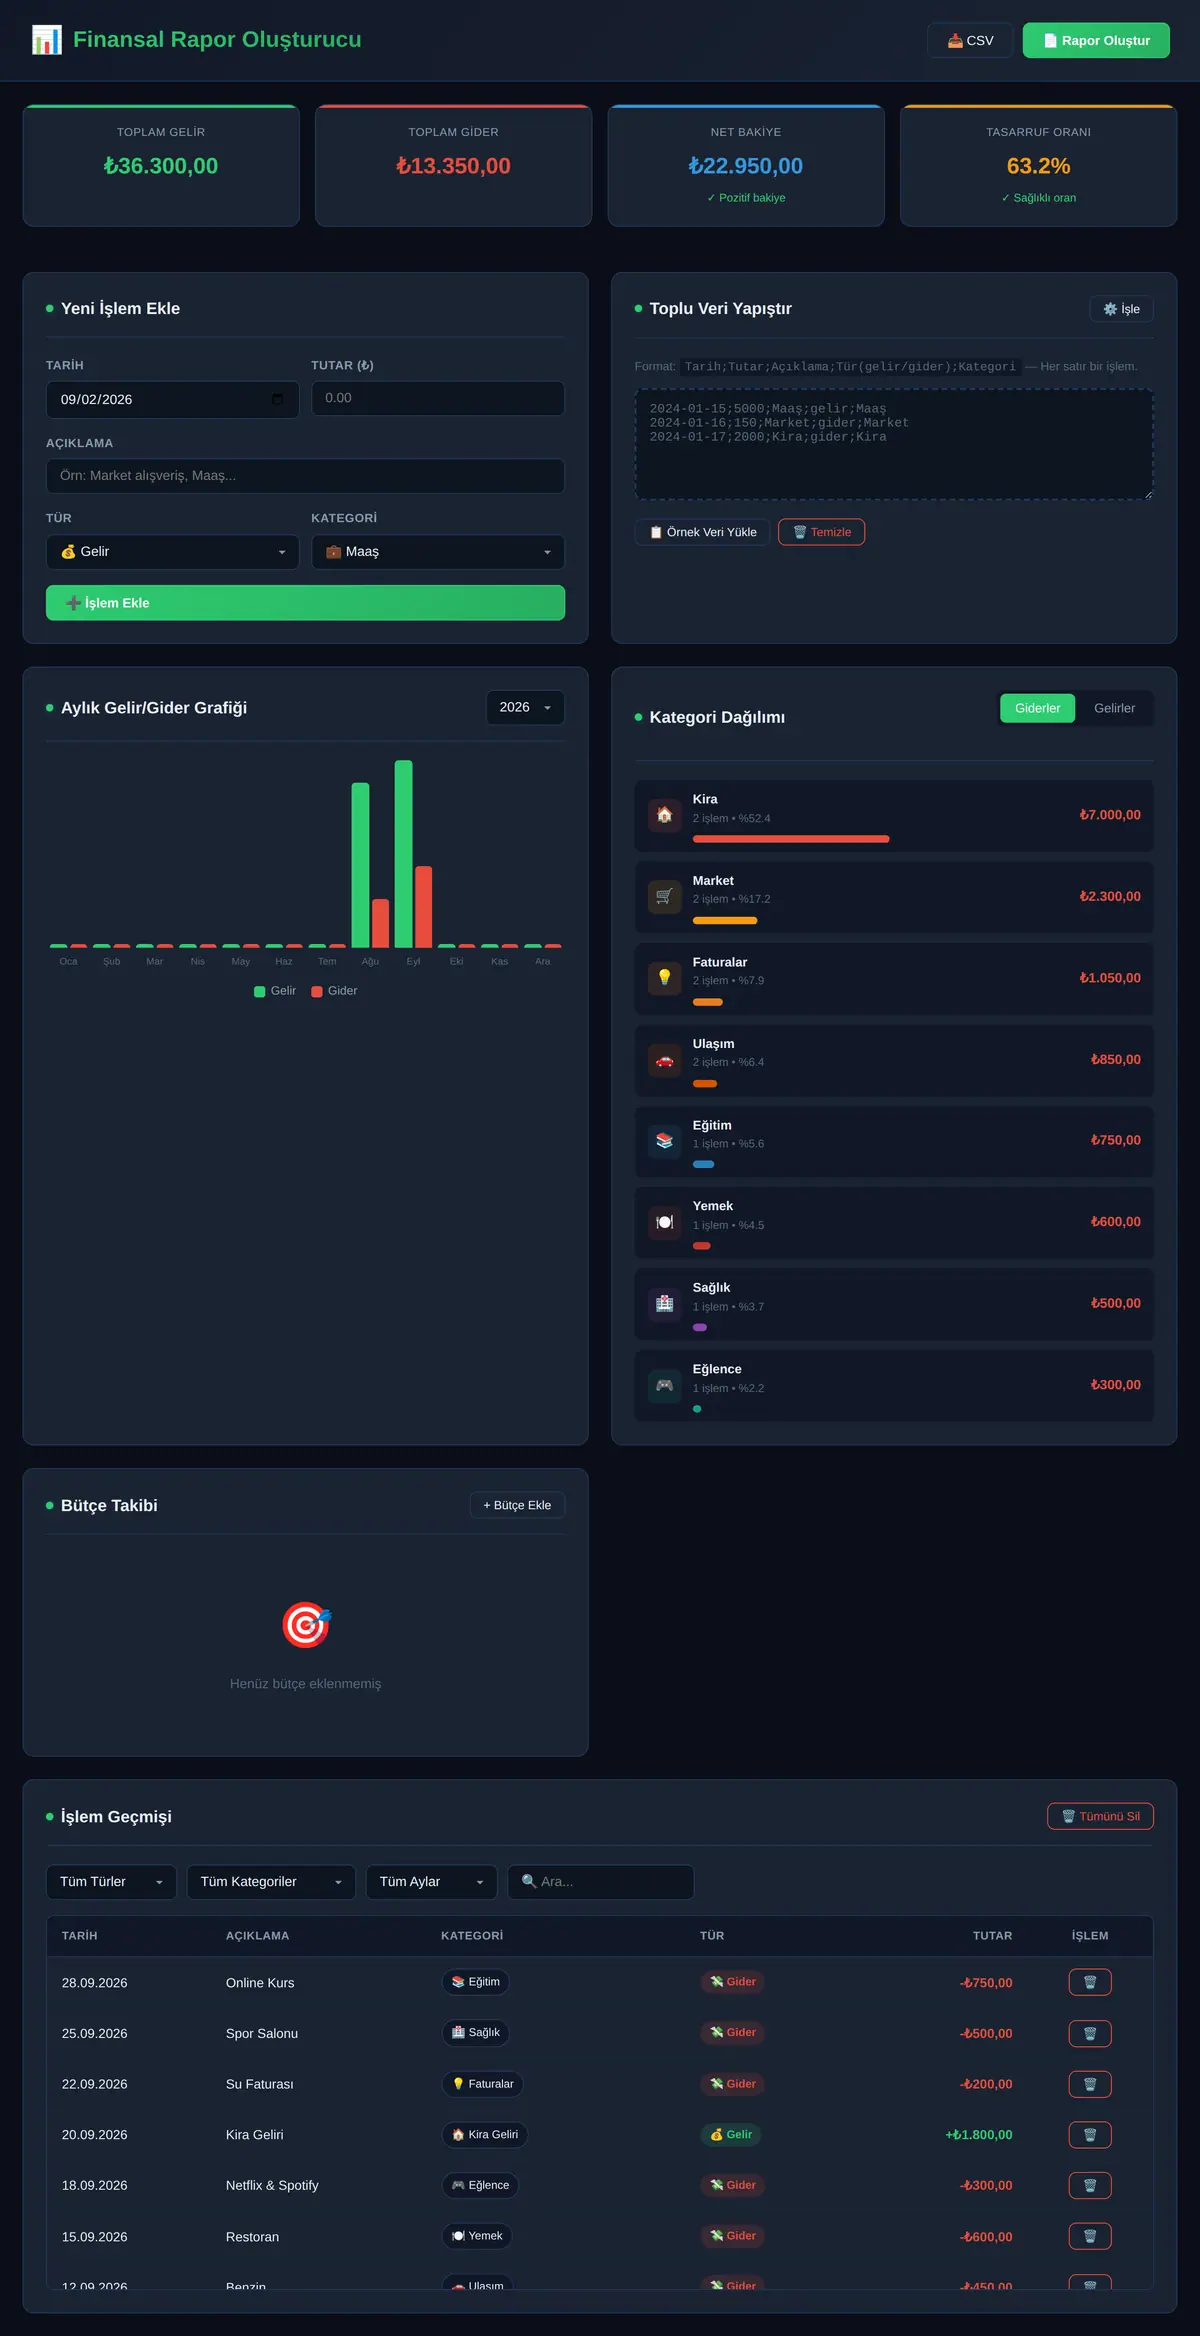Open the Tür dropdown showing Gelir
This screenshot has width=1200, height=2336.
tap(172, 552)
